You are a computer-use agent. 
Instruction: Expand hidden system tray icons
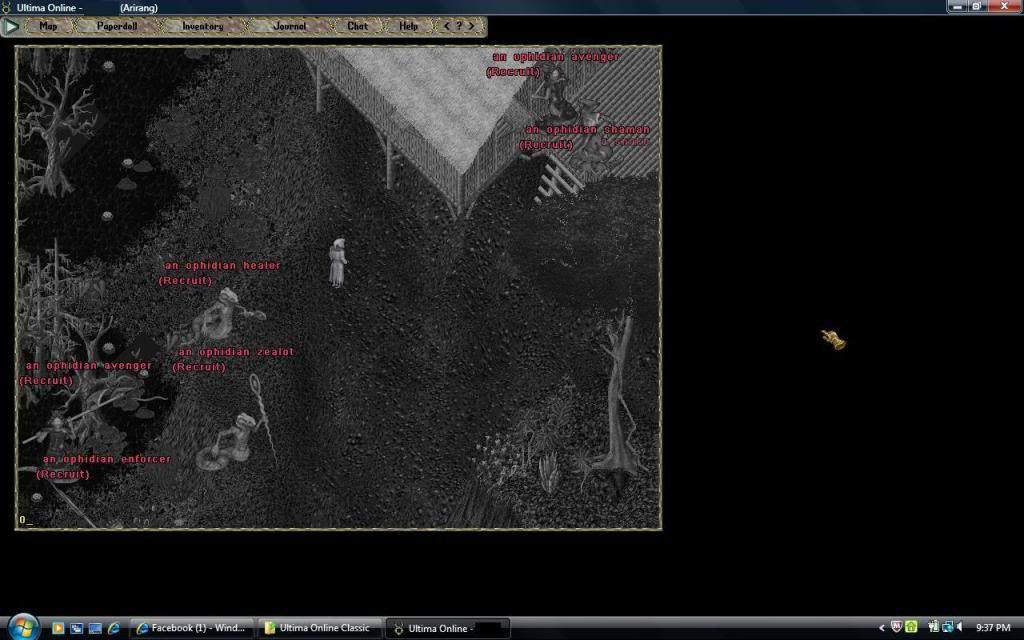881,628
